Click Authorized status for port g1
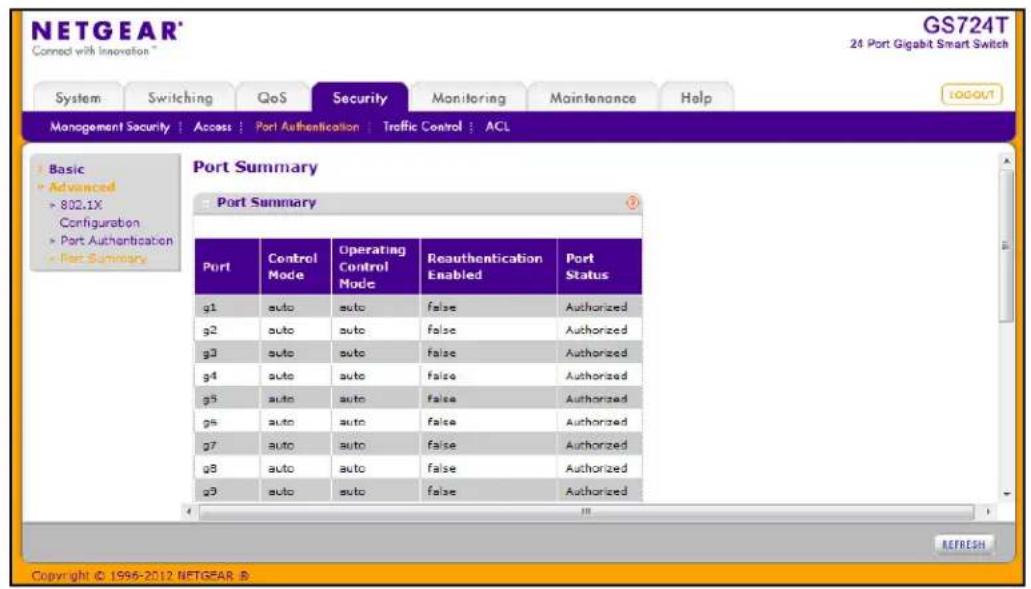 pyautogui.click(x=596, y=307)
